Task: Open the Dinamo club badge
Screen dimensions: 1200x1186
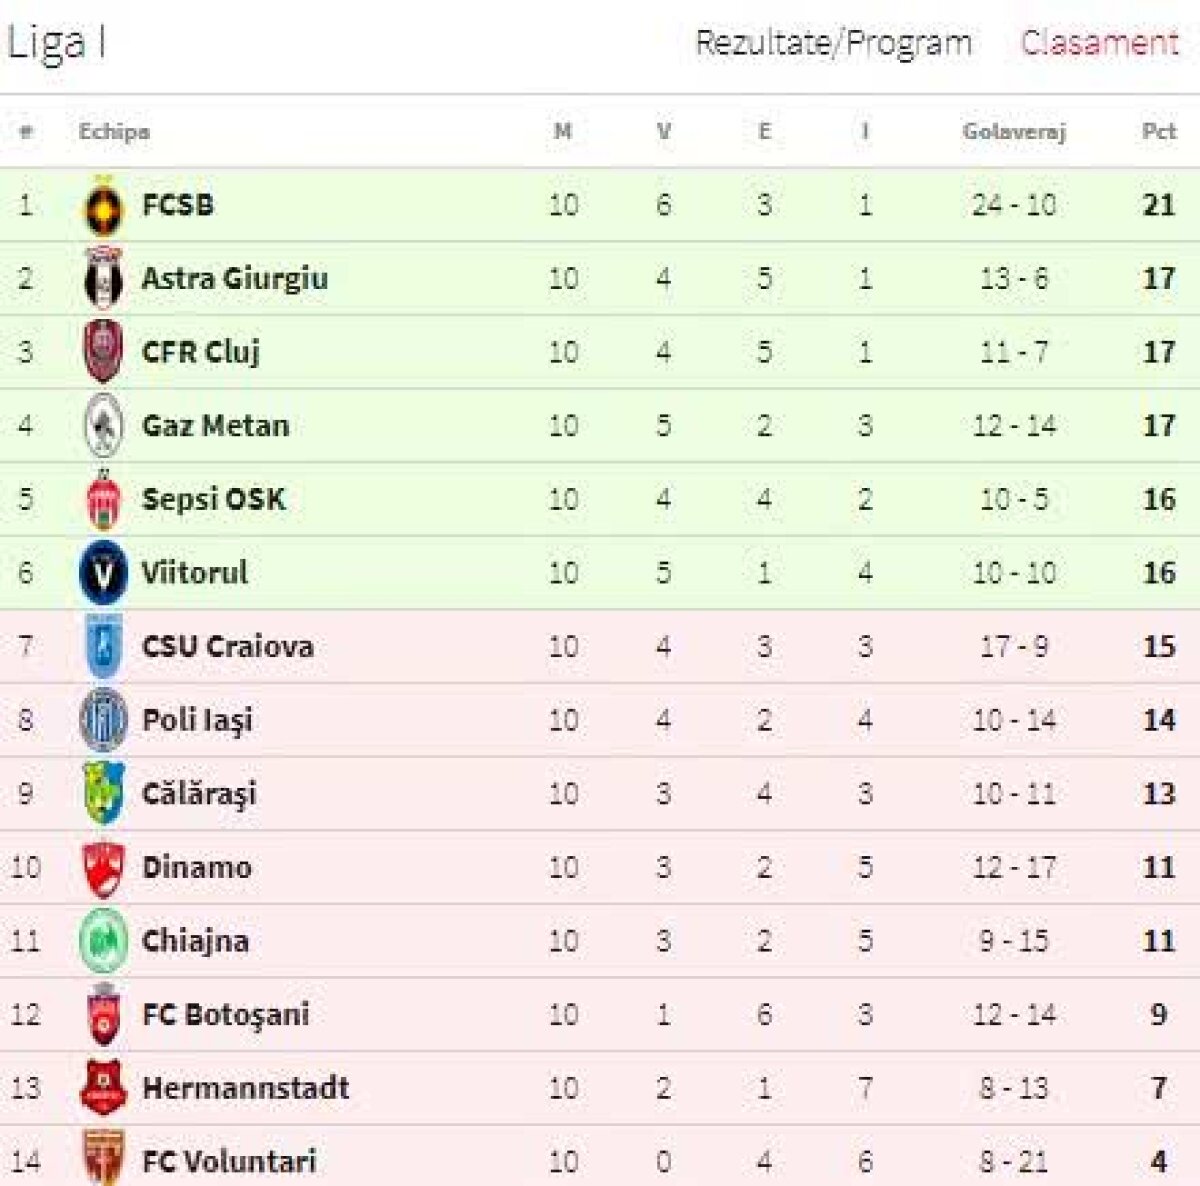Action: point(103,866)
